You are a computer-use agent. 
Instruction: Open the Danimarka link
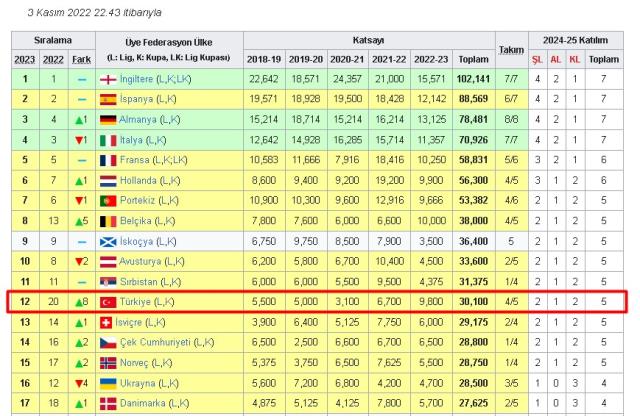(142, 403)
